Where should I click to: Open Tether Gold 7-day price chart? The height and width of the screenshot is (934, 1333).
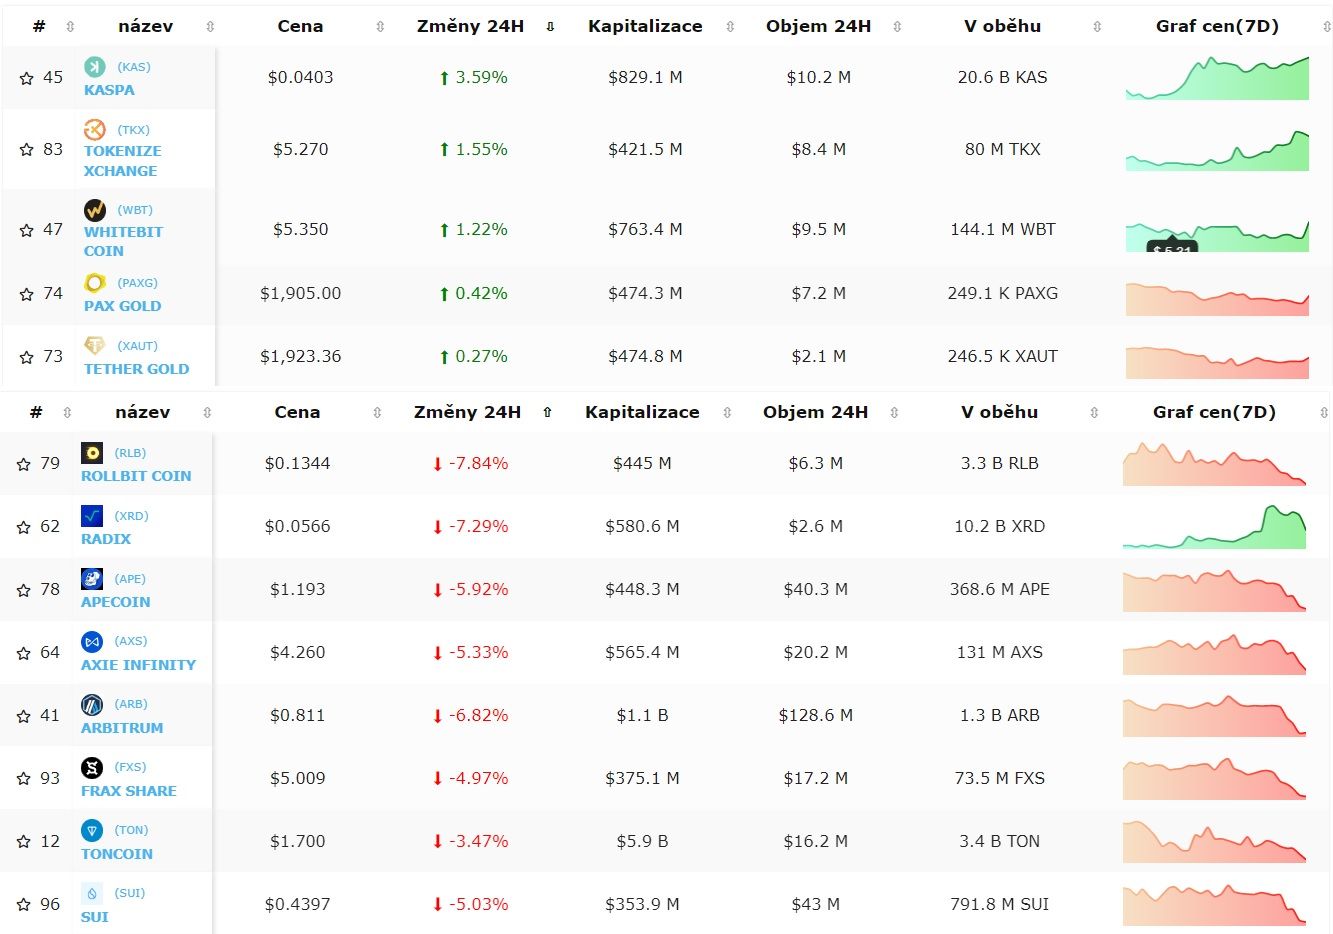pos(1217,362)
